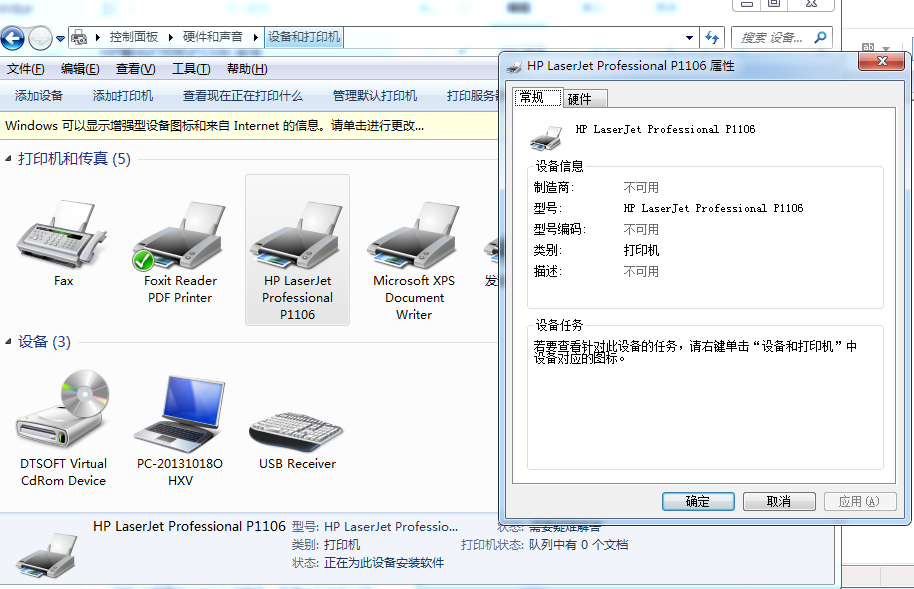Select DTSOFT Virtual CdRom Device icon

click(63, 411)
